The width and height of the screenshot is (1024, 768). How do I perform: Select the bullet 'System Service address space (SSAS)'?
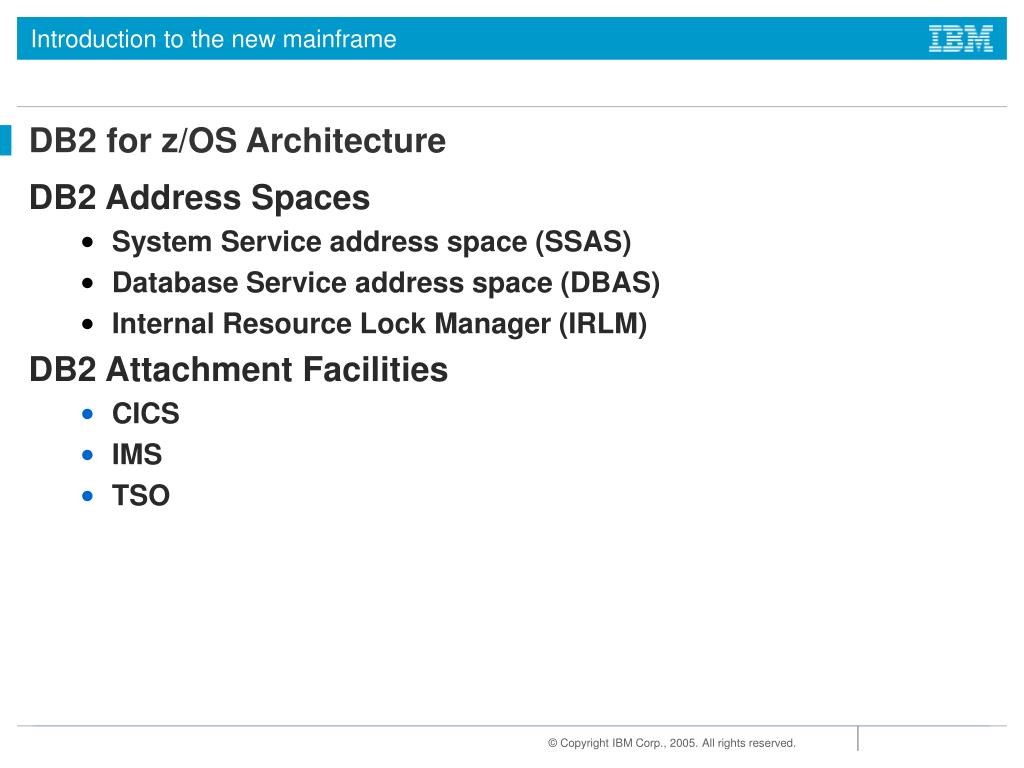372,242
